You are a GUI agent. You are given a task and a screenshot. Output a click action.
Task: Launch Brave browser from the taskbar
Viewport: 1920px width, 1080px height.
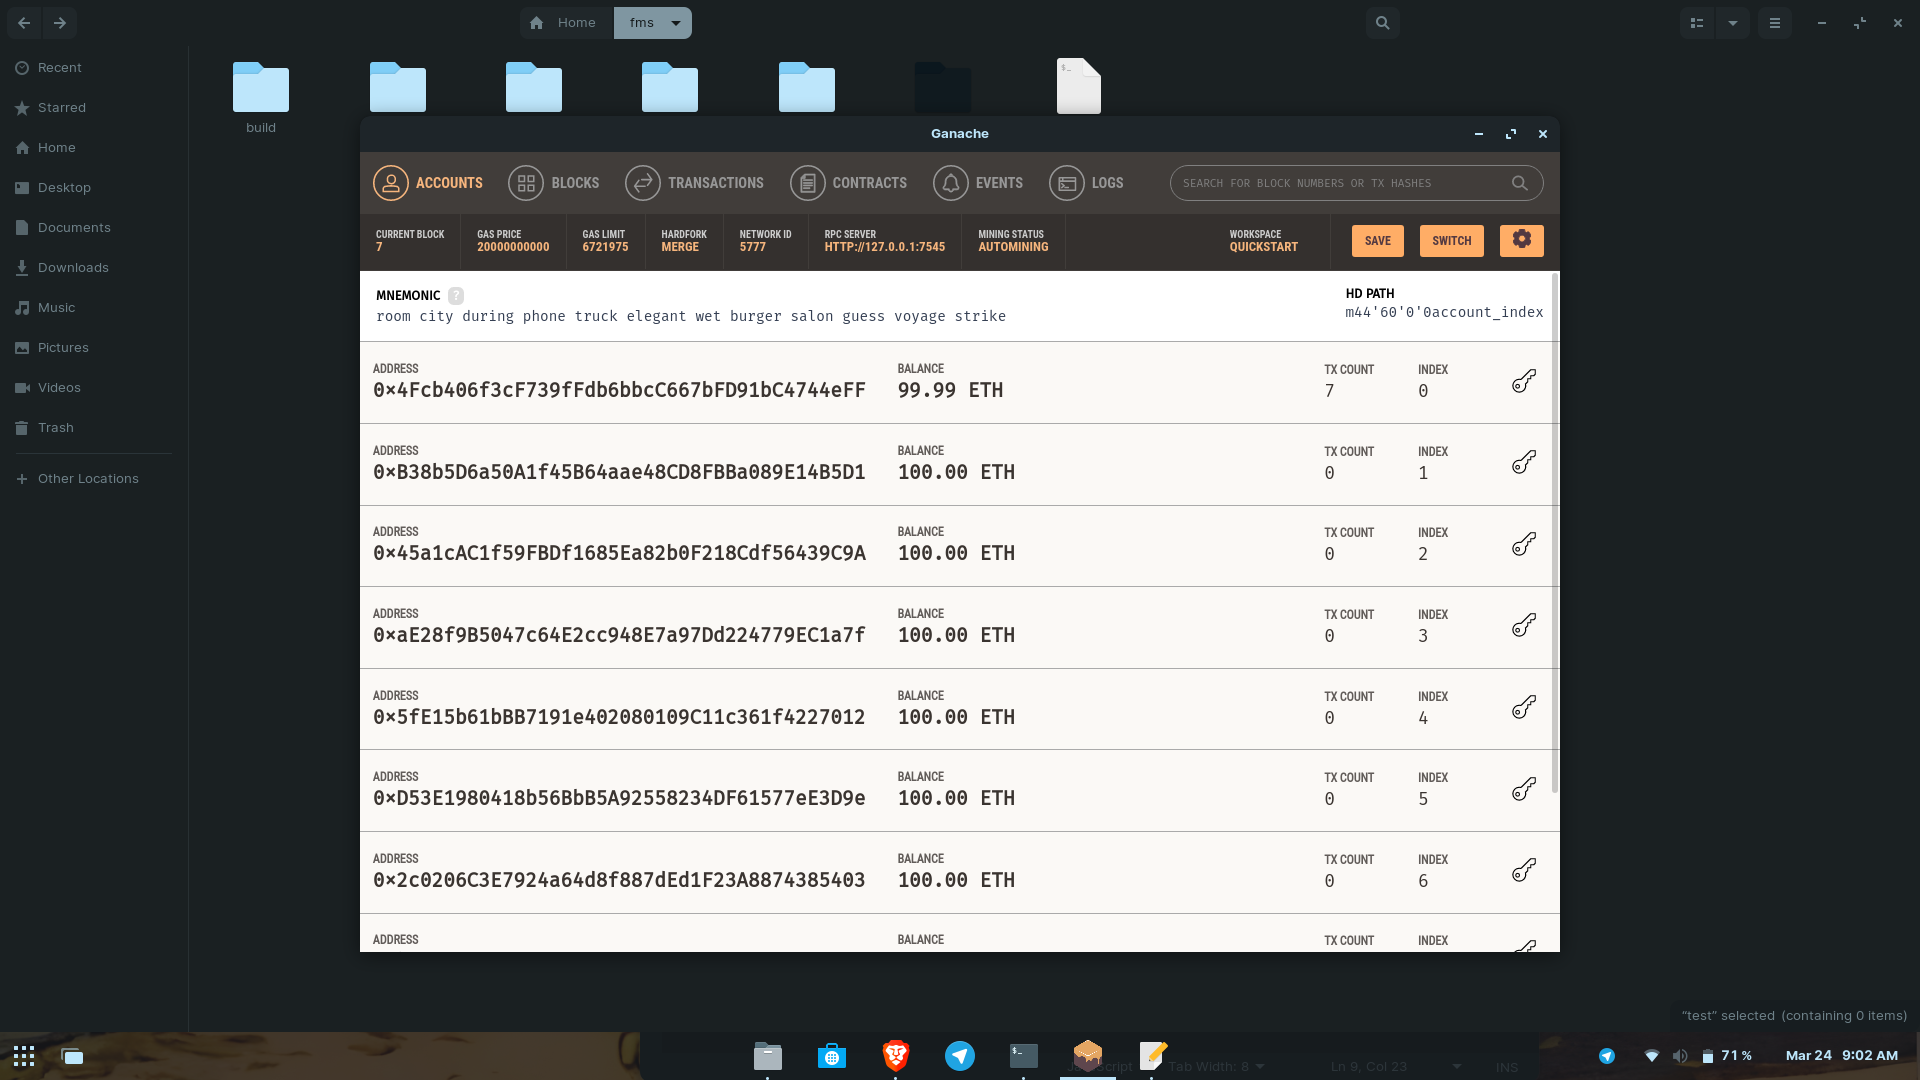895,1055
